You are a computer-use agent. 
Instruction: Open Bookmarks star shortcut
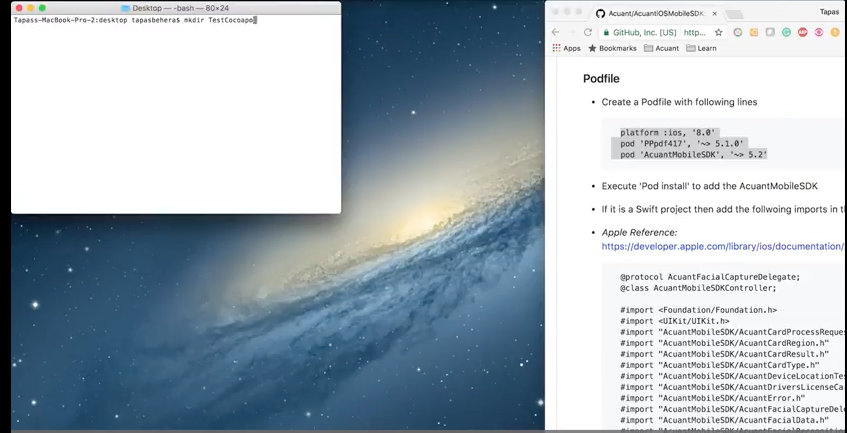pos(612,48)
